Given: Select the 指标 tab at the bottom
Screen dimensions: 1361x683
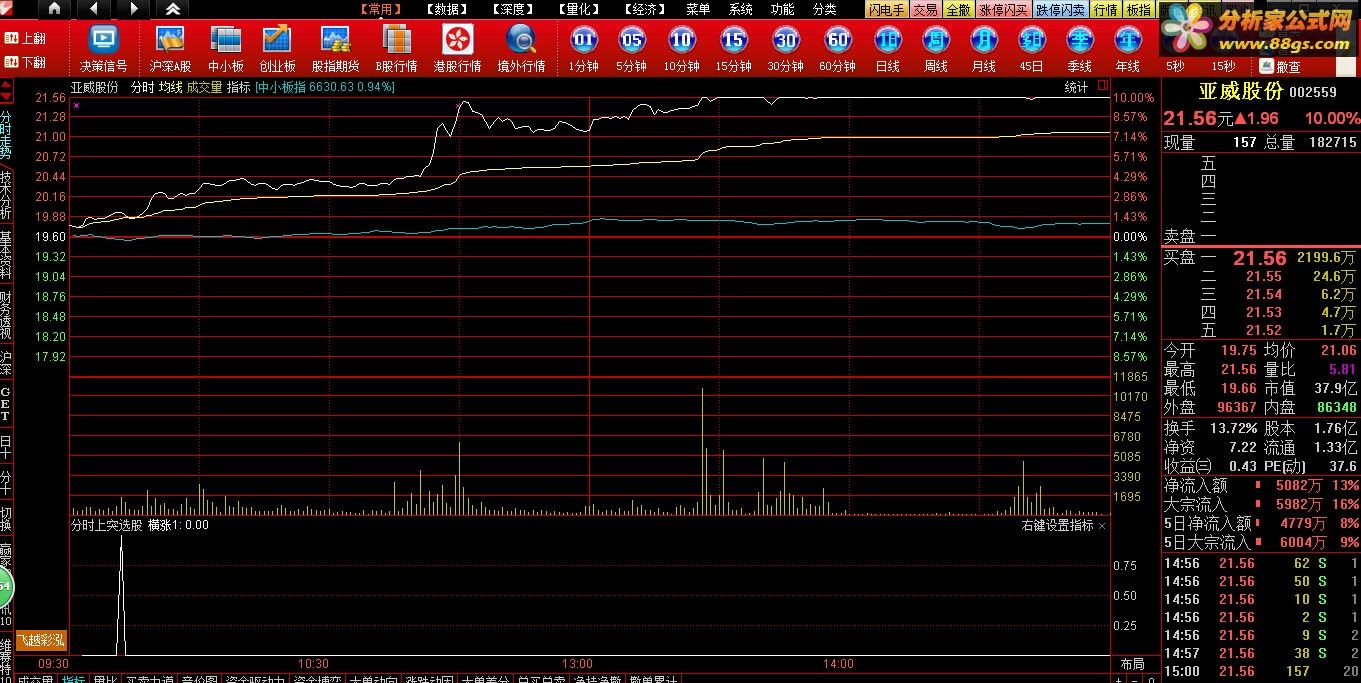Looking at the screenshot, I should pos(73,679).
